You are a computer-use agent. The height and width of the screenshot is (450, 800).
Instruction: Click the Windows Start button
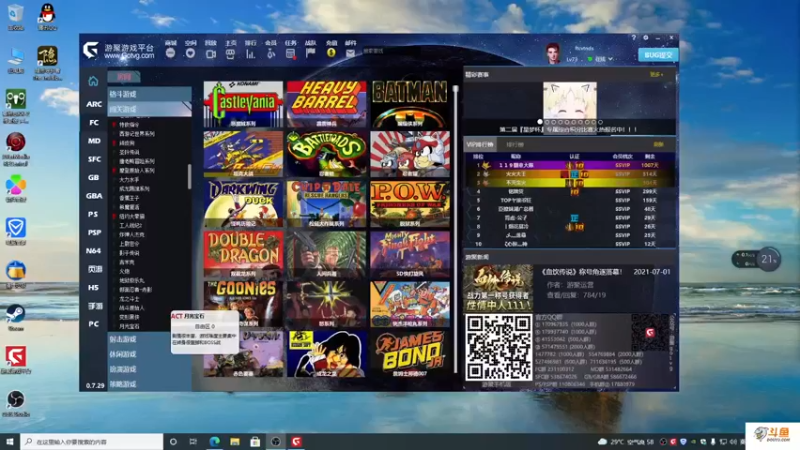point(10,441)
